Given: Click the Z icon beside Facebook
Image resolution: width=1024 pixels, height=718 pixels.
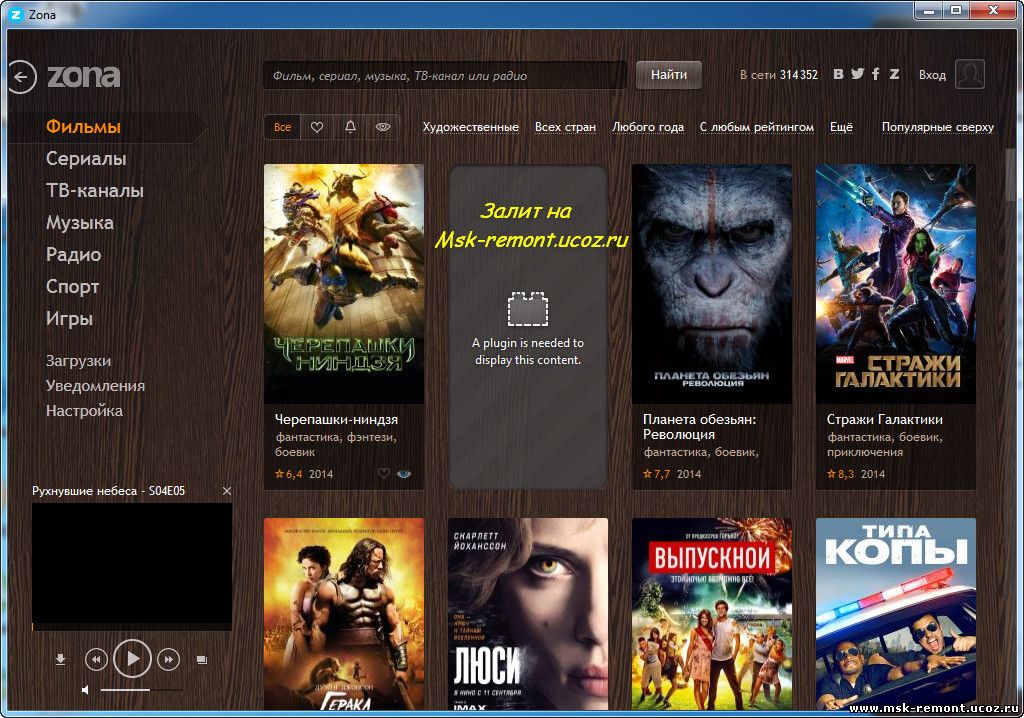Looking at the screenshot, I should point(894,74).
